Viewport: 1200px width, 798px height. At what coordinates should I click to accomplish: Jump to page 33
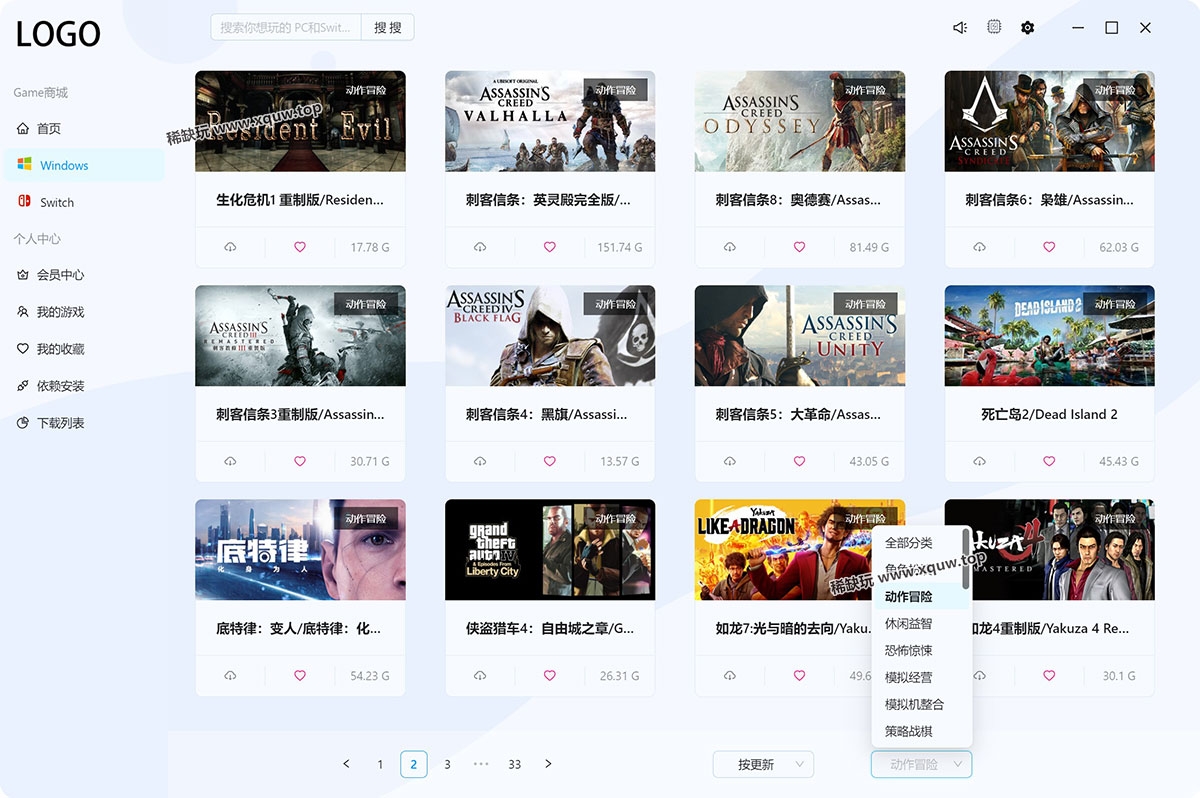tap(514, 764)
